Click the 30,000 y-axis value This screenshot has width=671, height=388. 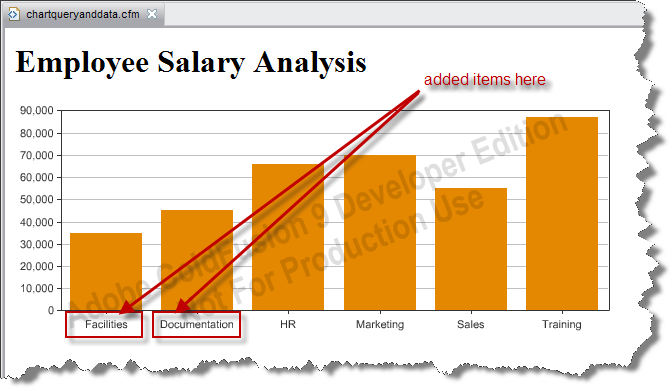37,244
